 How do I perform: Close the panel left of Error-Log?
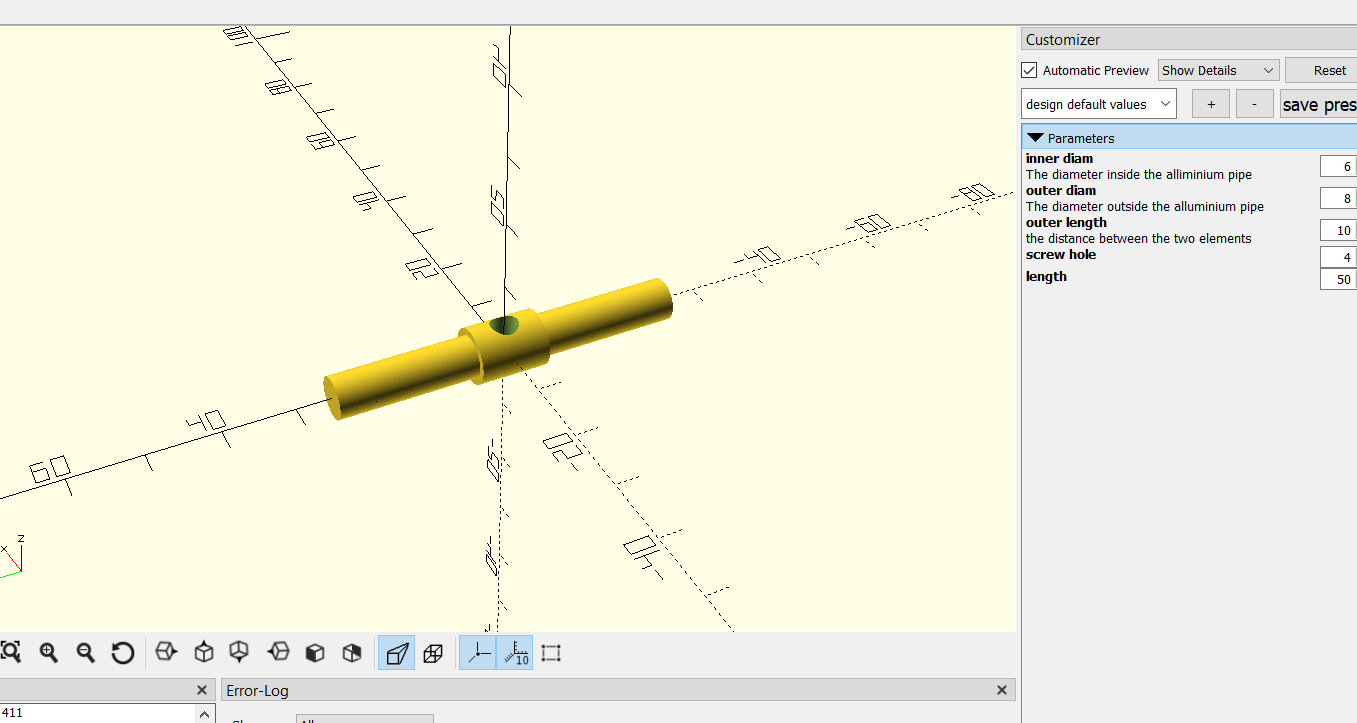point(202,690)
